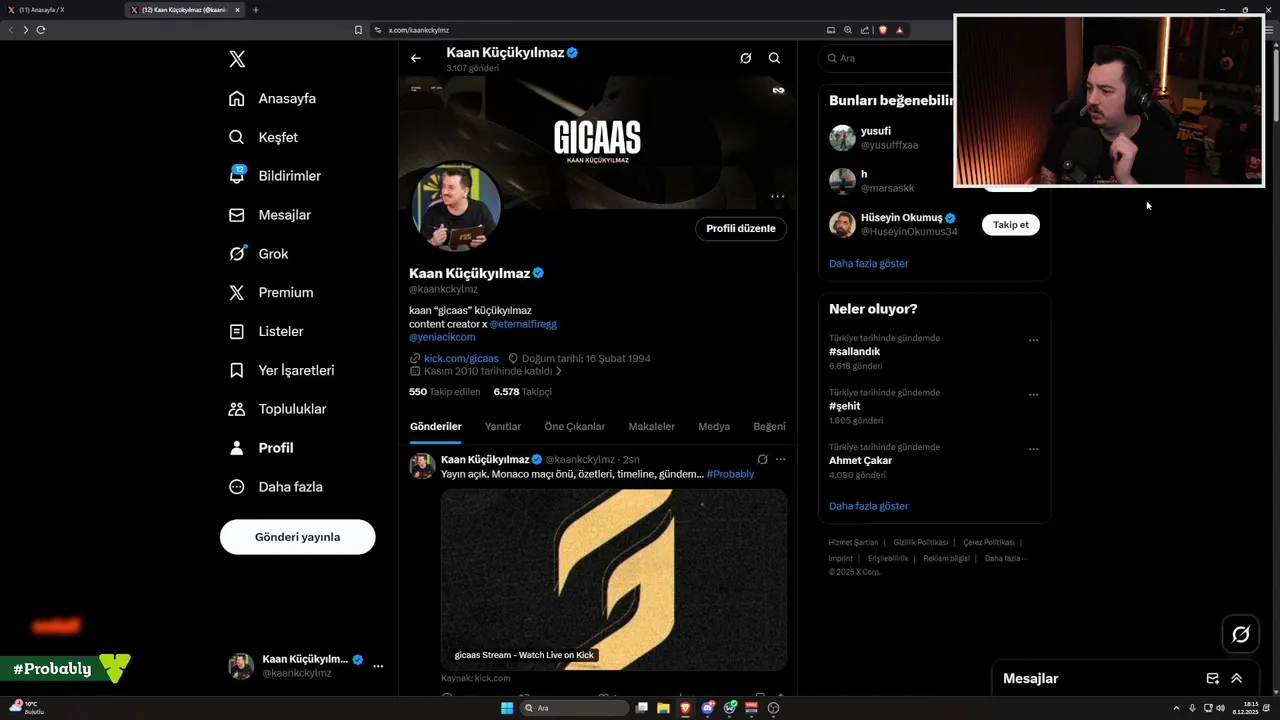Open the profile picture
Screen dimensions: 1280x720
coord(456,207)
